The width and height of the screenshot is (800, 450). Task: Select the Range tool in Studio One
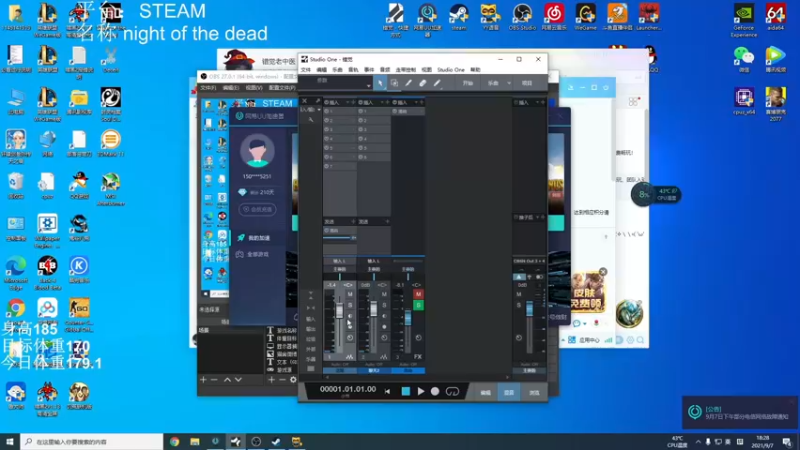[394, 83]
